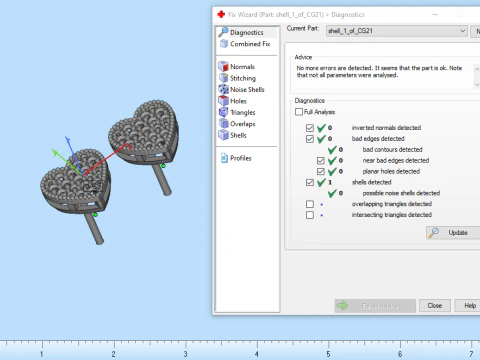Viewport: 480px width, 360px height.
Task: Click green check beside planar holes
Action: point(332,171)
